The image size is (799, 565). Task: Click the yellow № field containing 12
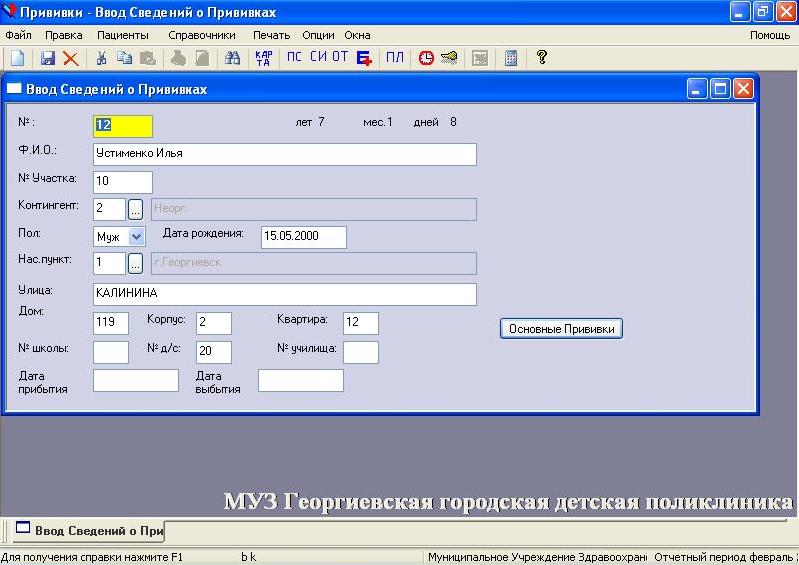point(123,126)
